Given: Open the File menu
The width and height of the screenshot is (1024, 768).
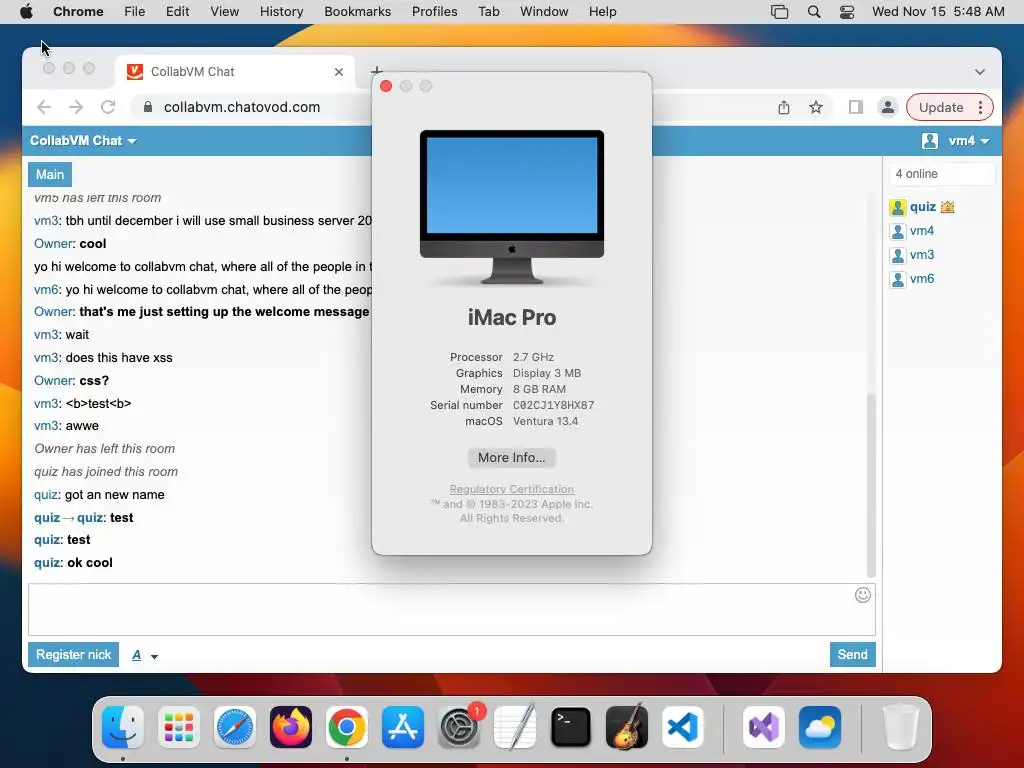Looking at the screenshot, I should point(135,12).
